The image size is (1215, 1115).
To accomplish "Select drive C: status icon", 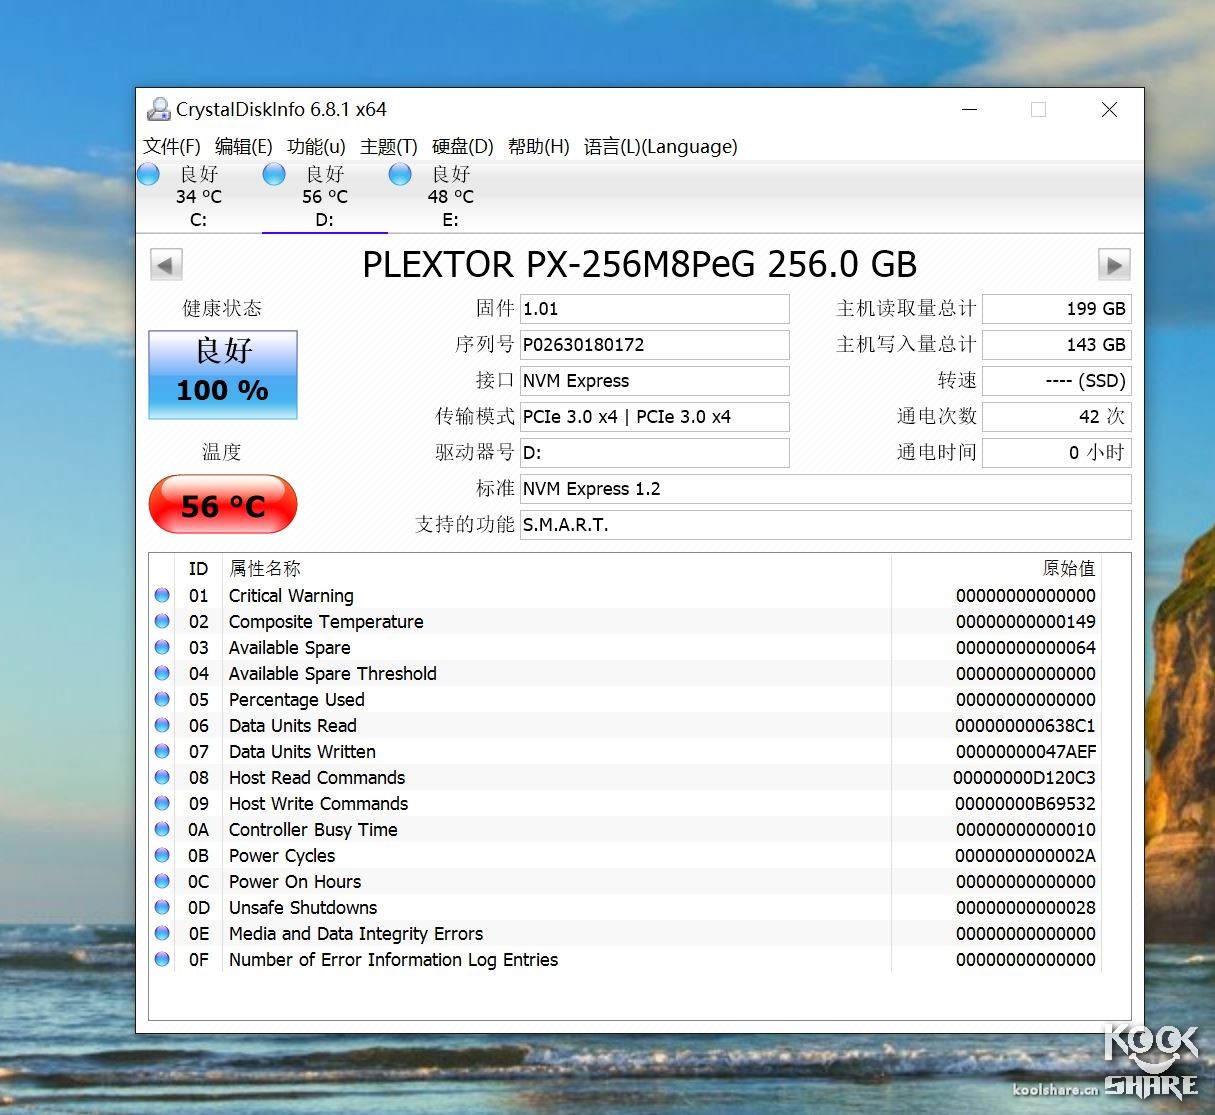I will point(148,174).
